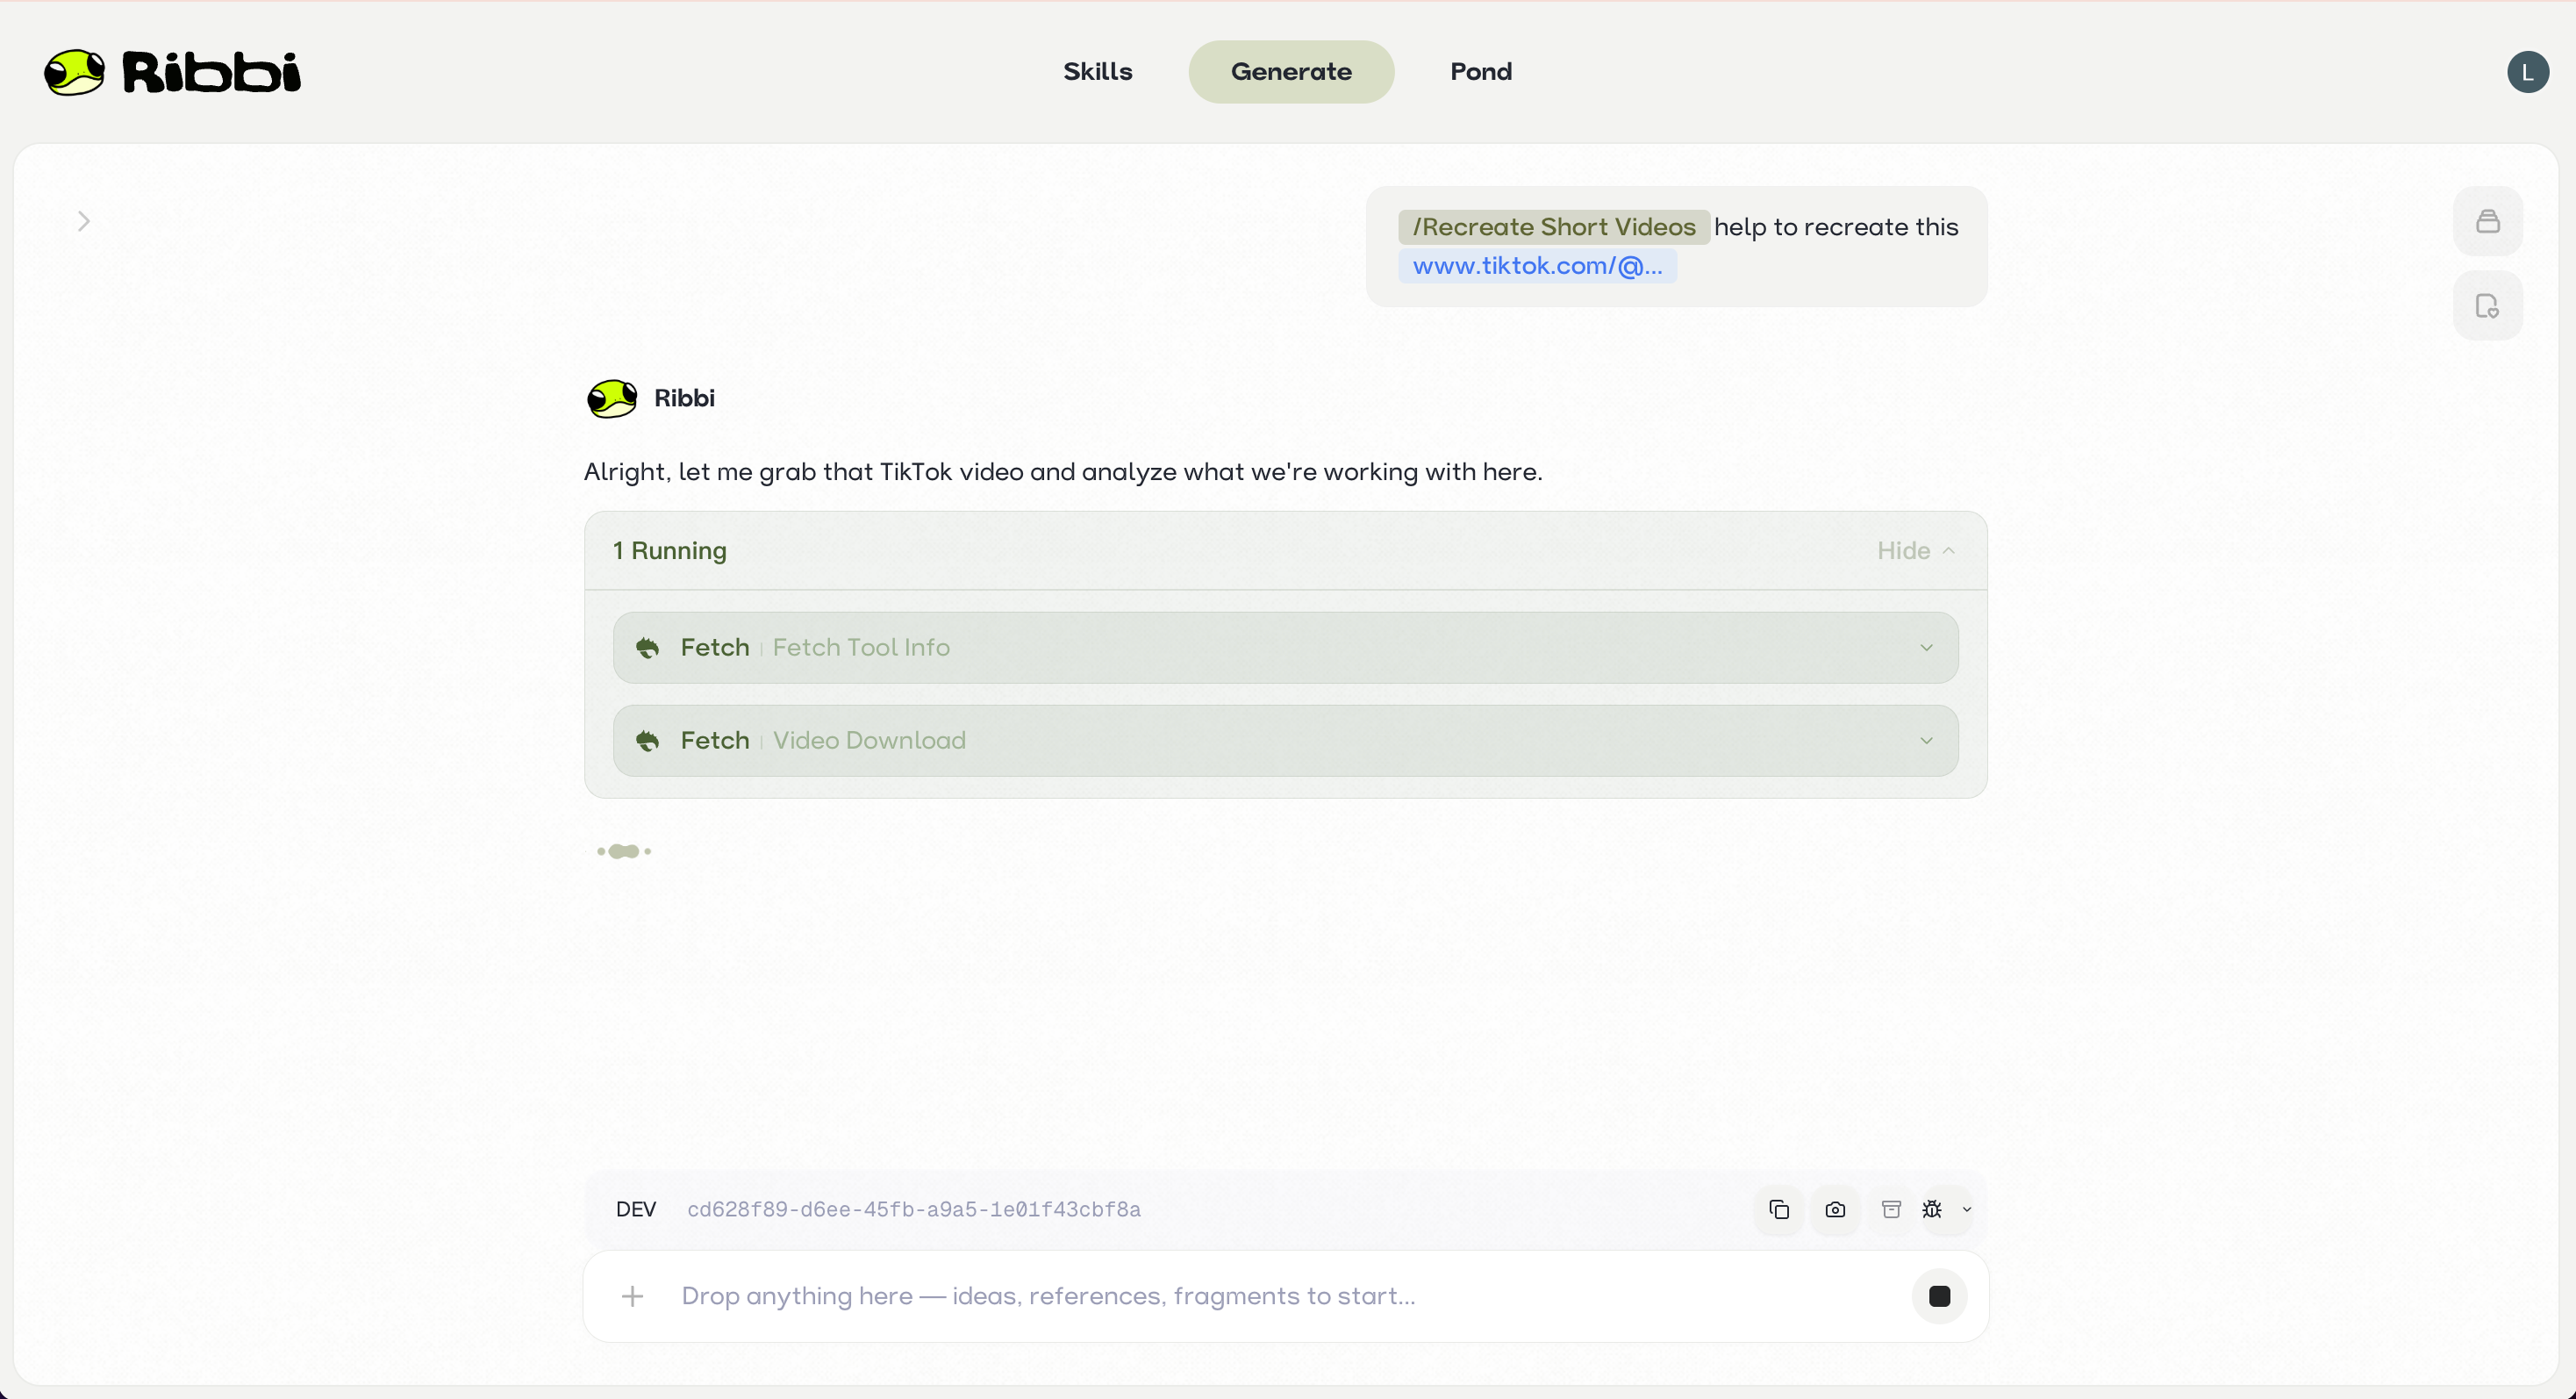Screen dimensions: 2576x1399
Task: Click the archive box icon
Action: coord(1891,1209)
